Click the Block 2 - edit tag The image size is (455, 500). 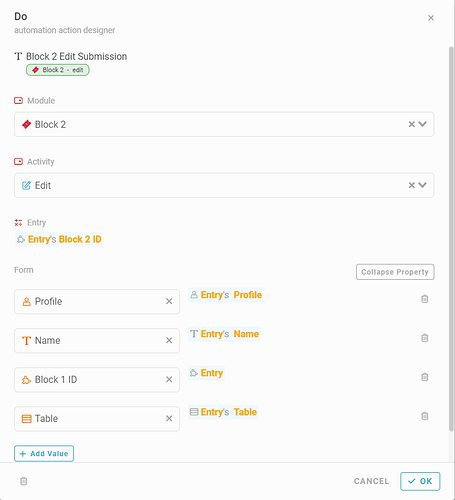(x=58, y=70)
